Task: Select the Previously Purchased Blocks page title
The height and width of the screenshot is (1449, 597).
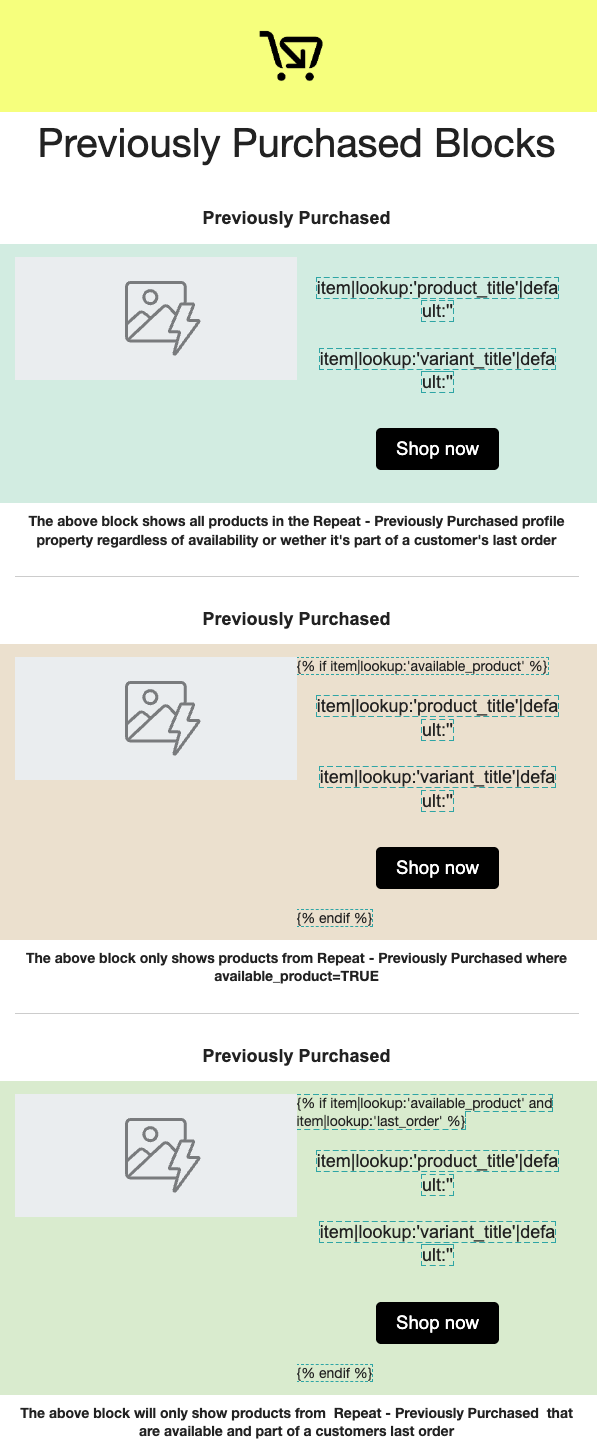Action: coord(296,145)
